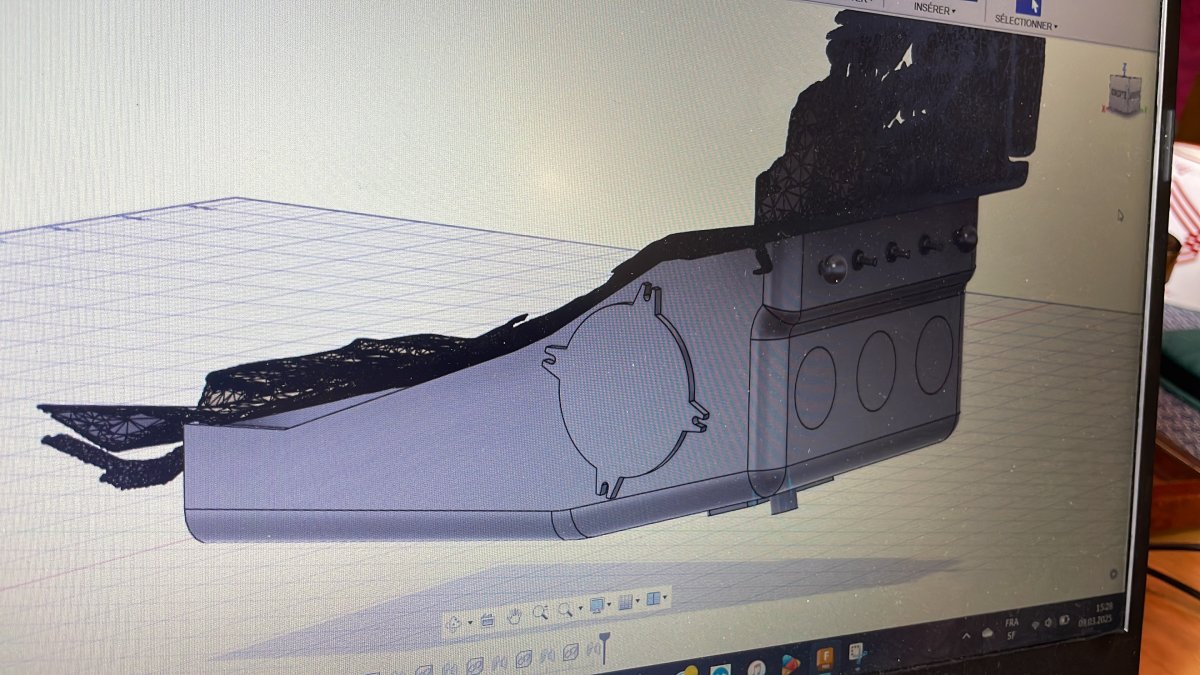The height and width of the screenshot is (675, 1200).
Task: Activate the Pan hand tool
Action: [x=514, y=615]
